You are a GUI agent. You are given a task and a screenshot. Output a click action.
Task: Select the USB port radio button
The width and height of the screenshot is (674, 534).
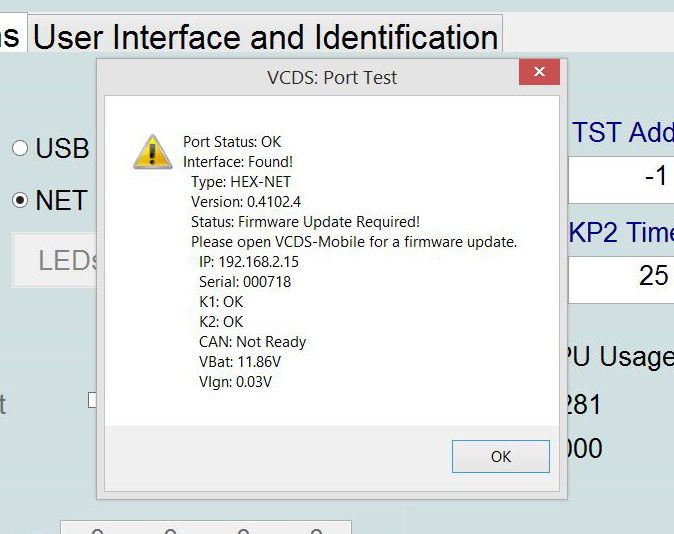pos(20,148)
